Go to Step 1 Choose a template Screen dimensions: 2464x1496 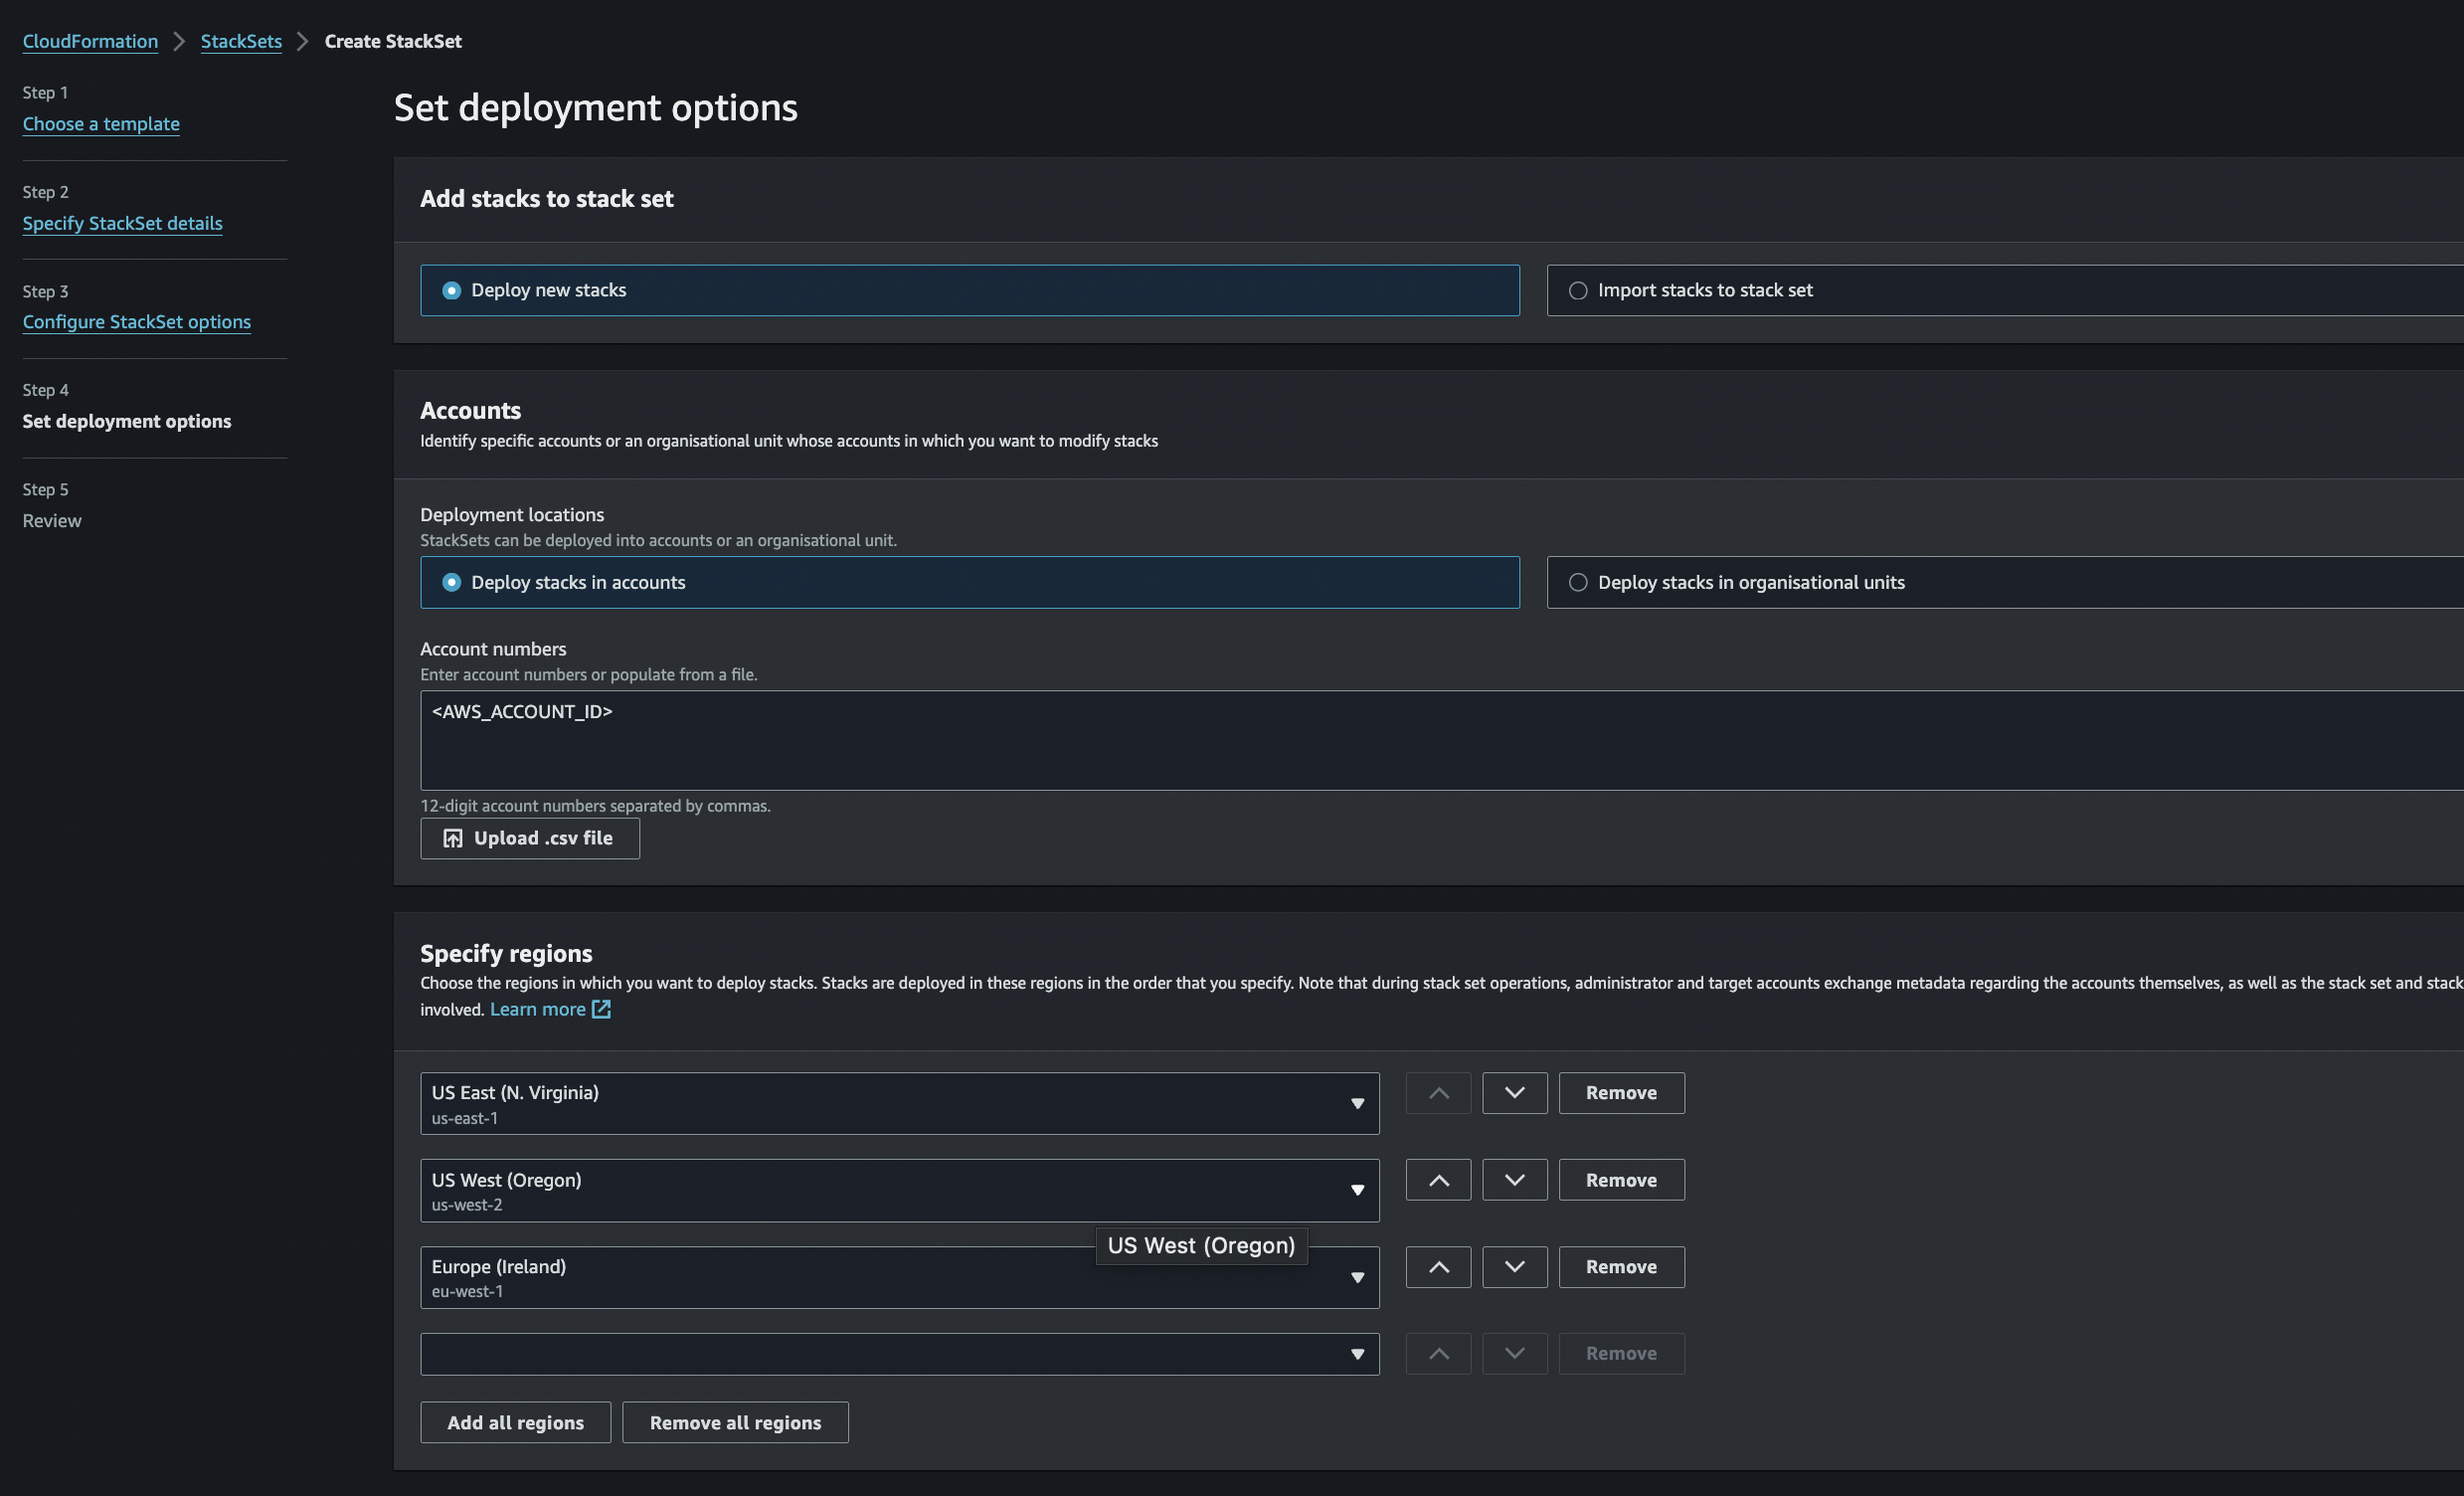pos(101,124)
